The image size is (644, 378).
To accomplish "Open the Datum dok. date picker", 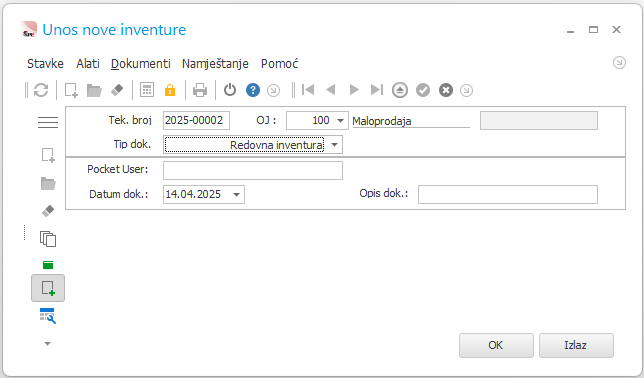I will [237, 194].
